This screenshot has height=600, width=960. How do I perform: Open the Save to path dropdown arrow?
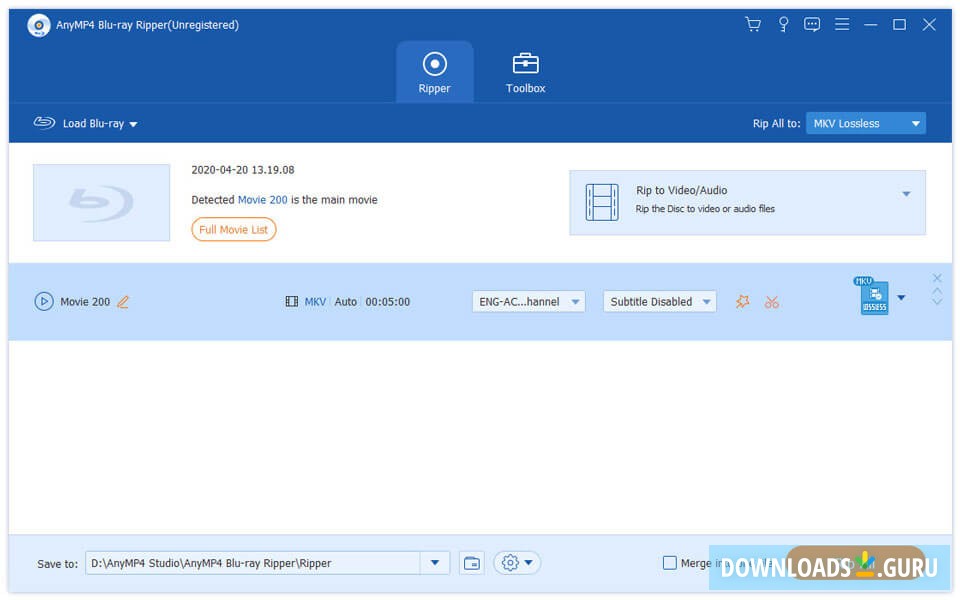tap(435, 563)
